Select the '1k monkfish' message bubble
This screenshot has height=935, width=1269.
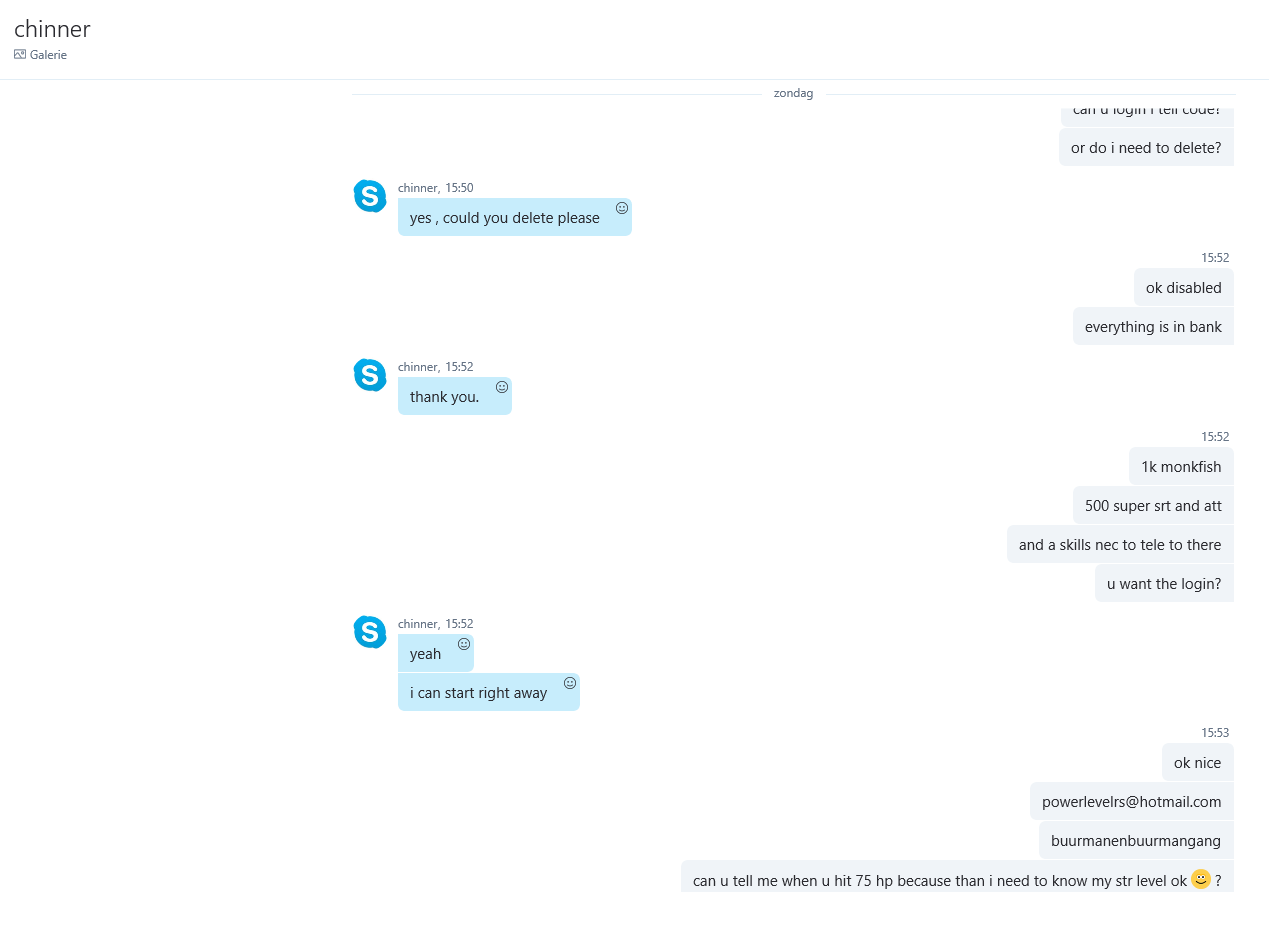1181,466
